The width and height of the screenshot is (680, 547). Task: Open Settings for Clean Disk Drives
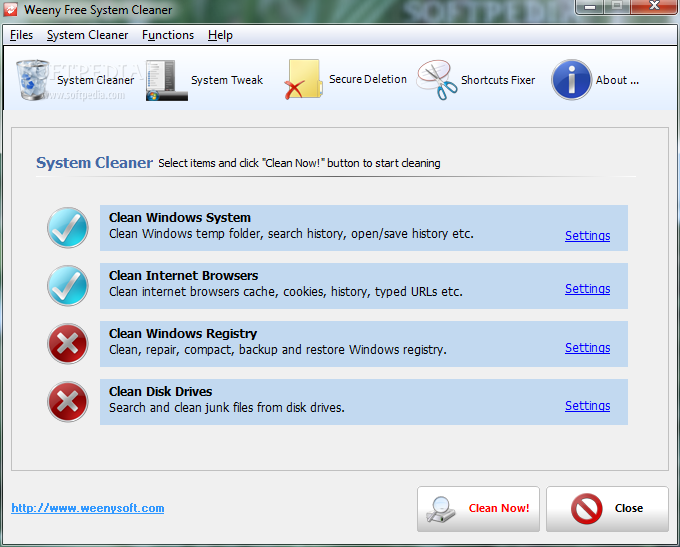point(587,406)
